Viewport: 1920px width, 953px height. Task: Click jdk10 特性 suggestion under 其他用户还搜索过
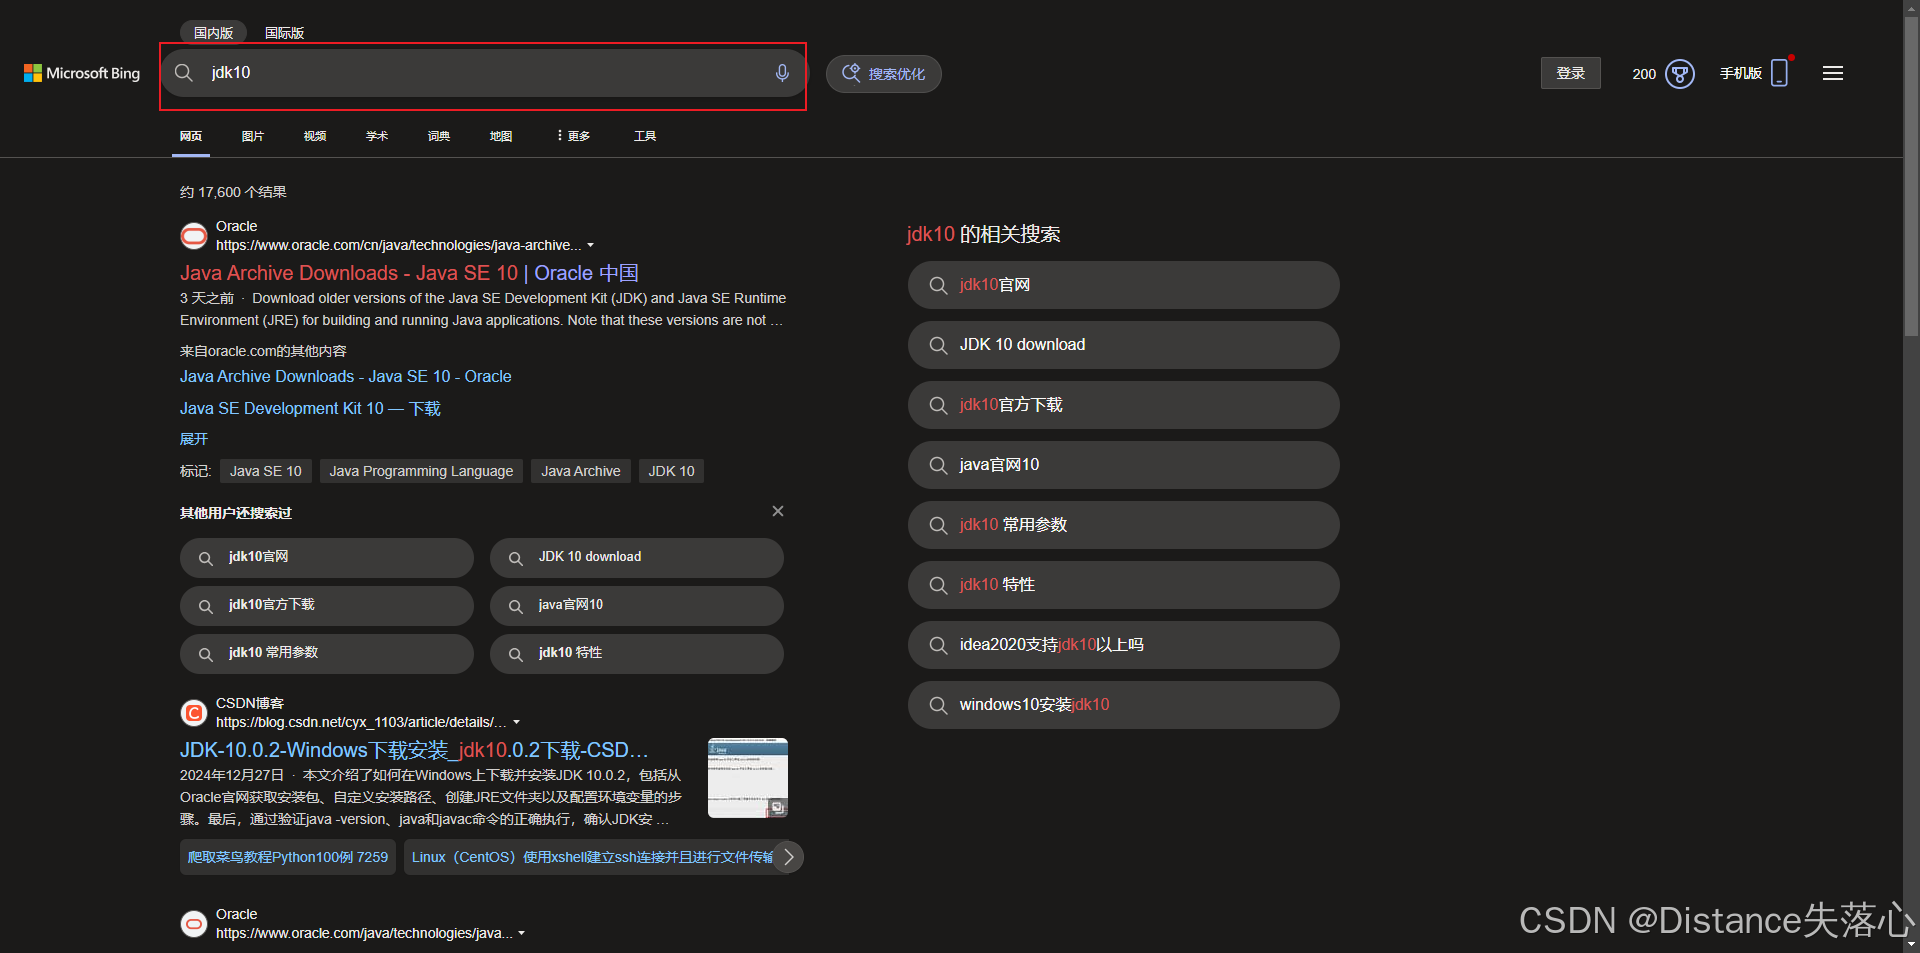click(637, 654)
